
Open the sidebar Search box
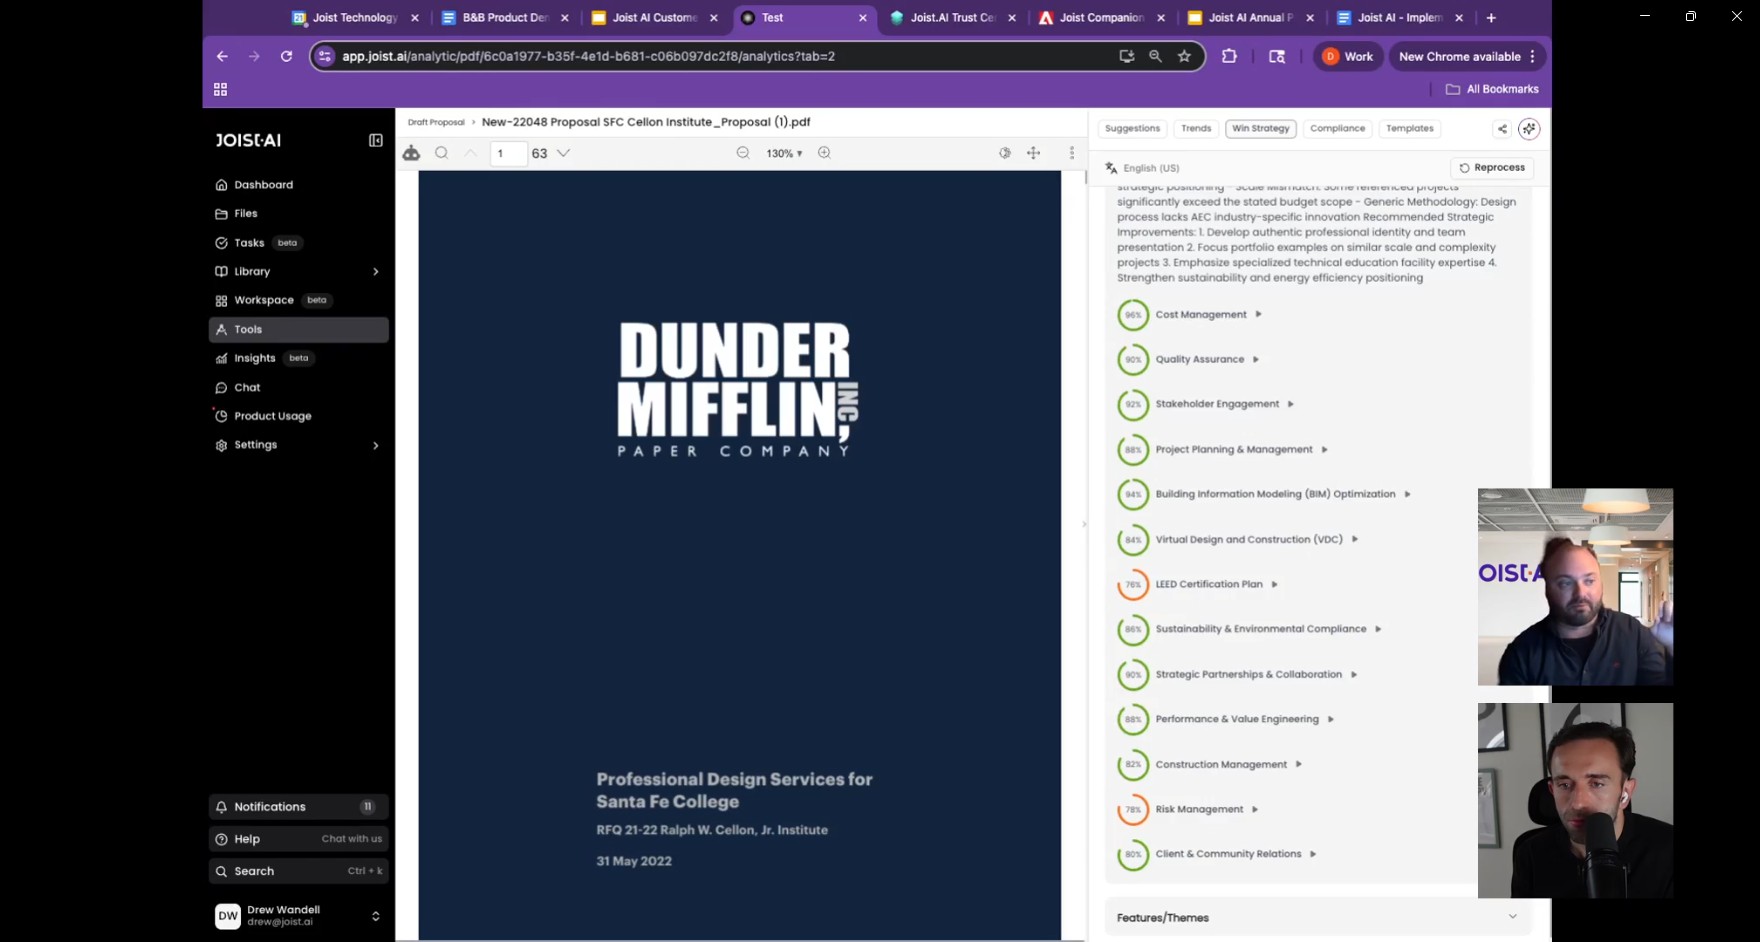[298, 871]
